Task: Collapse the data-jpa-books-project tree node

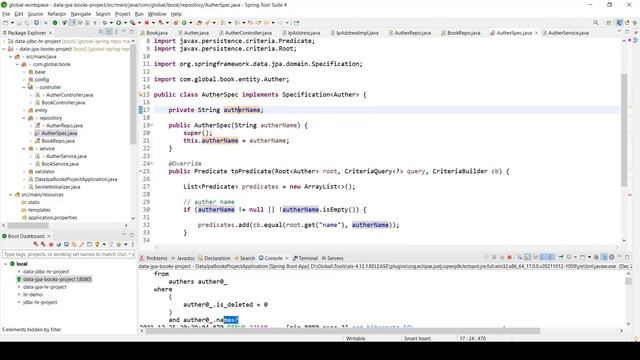Action: [4, 49]
